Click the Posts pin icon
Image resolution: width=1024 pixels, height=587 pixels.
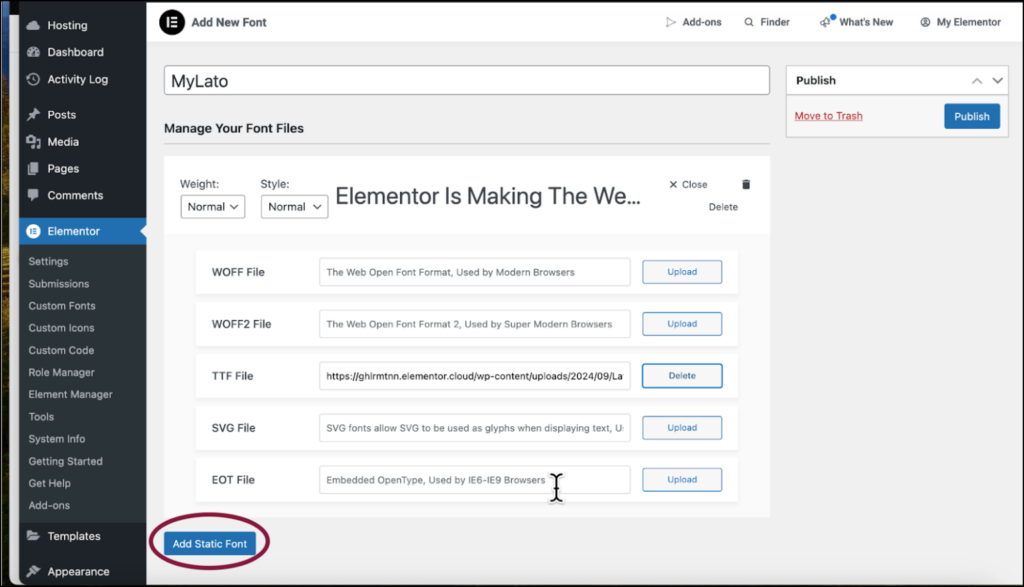(33, 115)
